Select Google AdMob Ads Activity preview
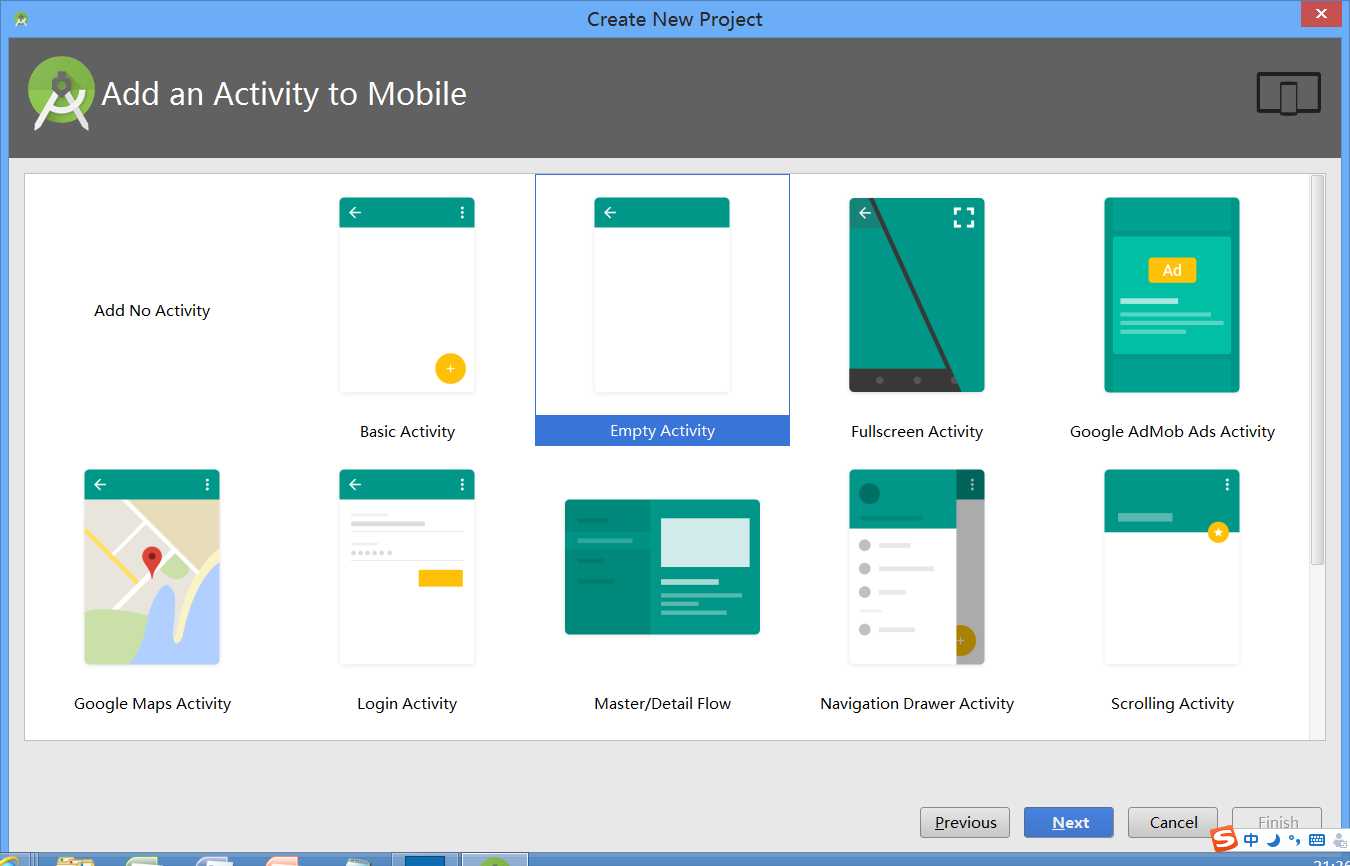1350x866 pixels. click(1172, 295)
